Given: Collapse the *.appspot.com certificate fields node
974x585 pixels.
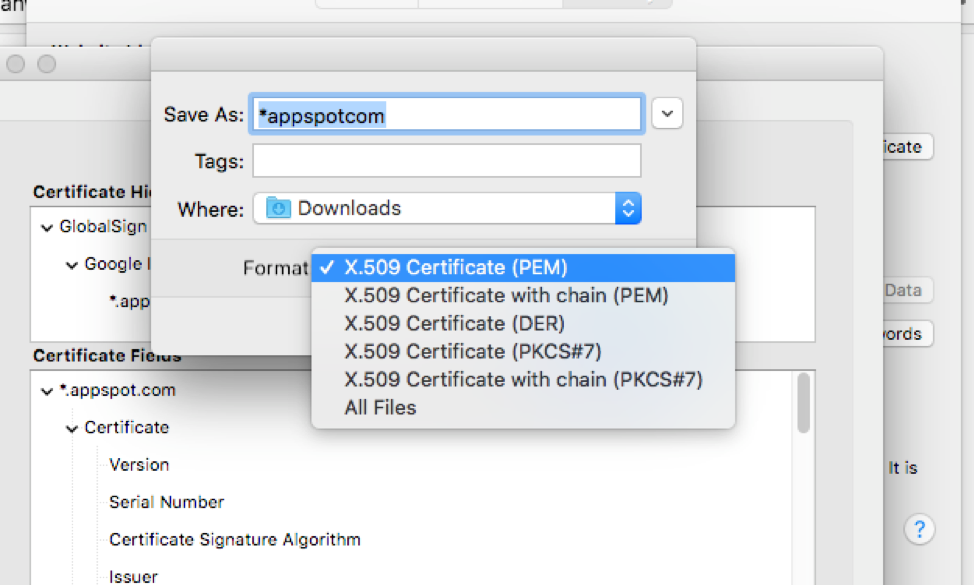Looking at the screenshot, I should [46, 391].
